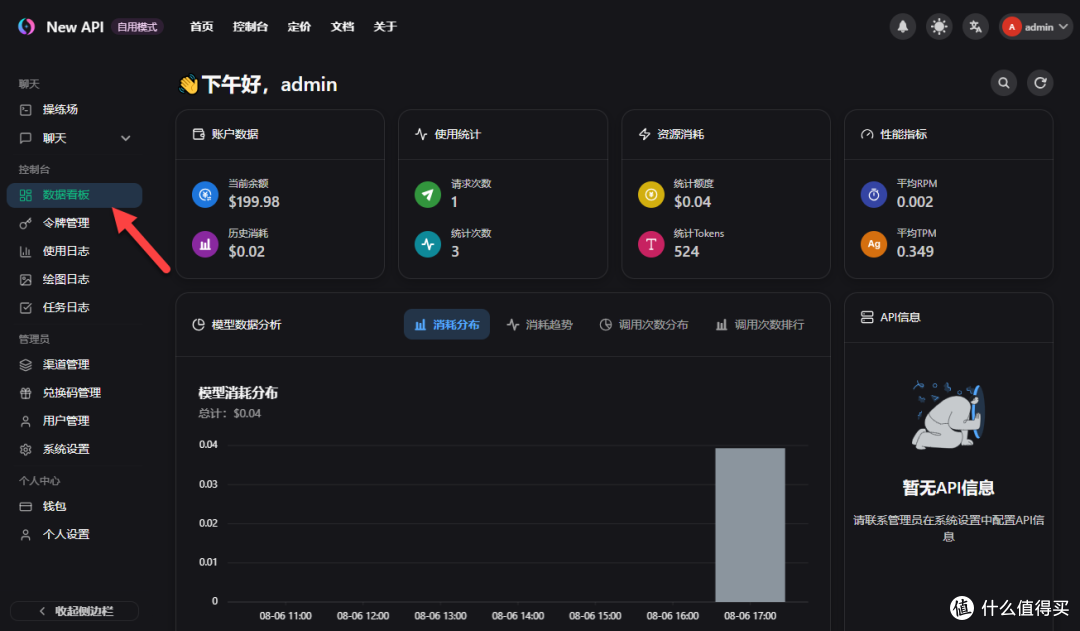Click the purple 历史消耗 icon
This screenshot has height=631, width=1080.
(x=205, y=245)
